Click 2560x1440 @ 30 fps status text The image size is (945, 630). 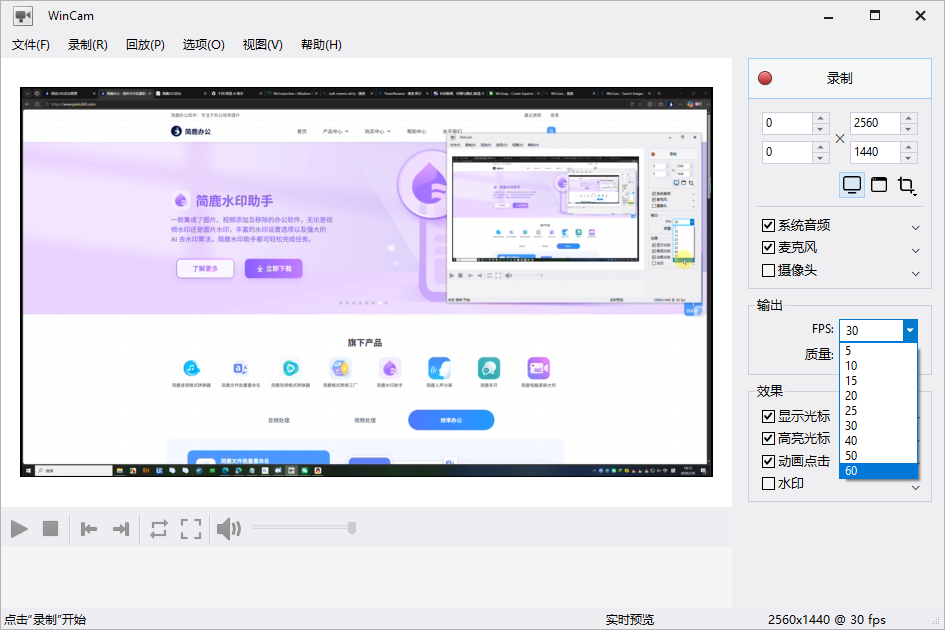(x=826, y=620)
